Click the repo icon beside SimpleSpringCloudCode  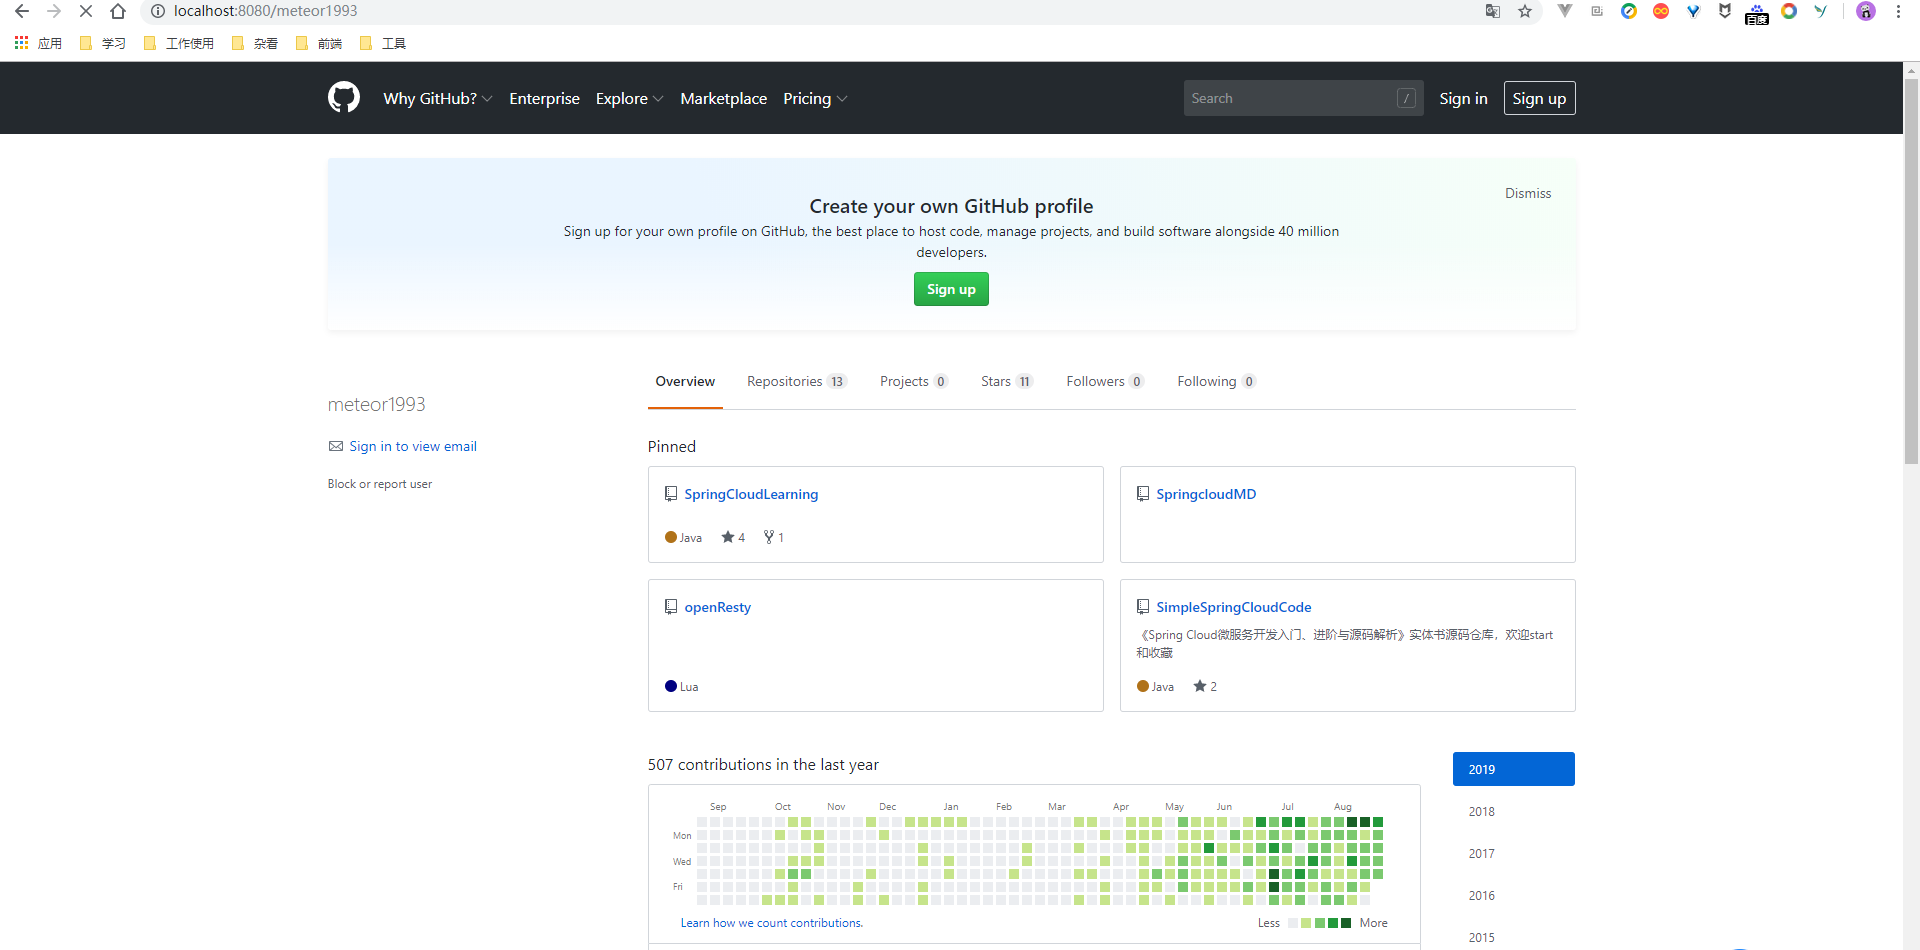tap(1143, 607)
